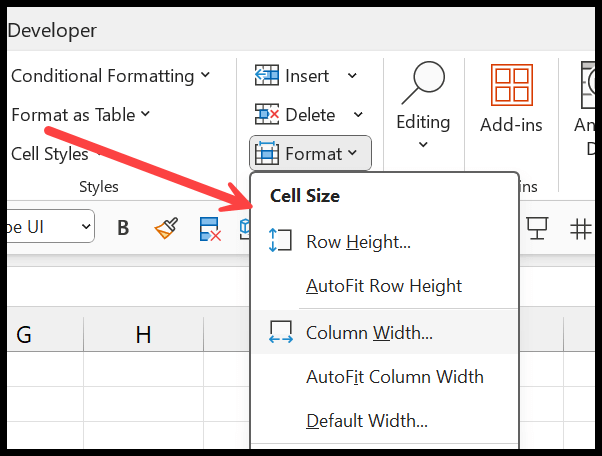The width and height of the screenshot is (602, 456).
Task: Expand the Delete dropdown arrow
Action: click(x=358, y=114)
